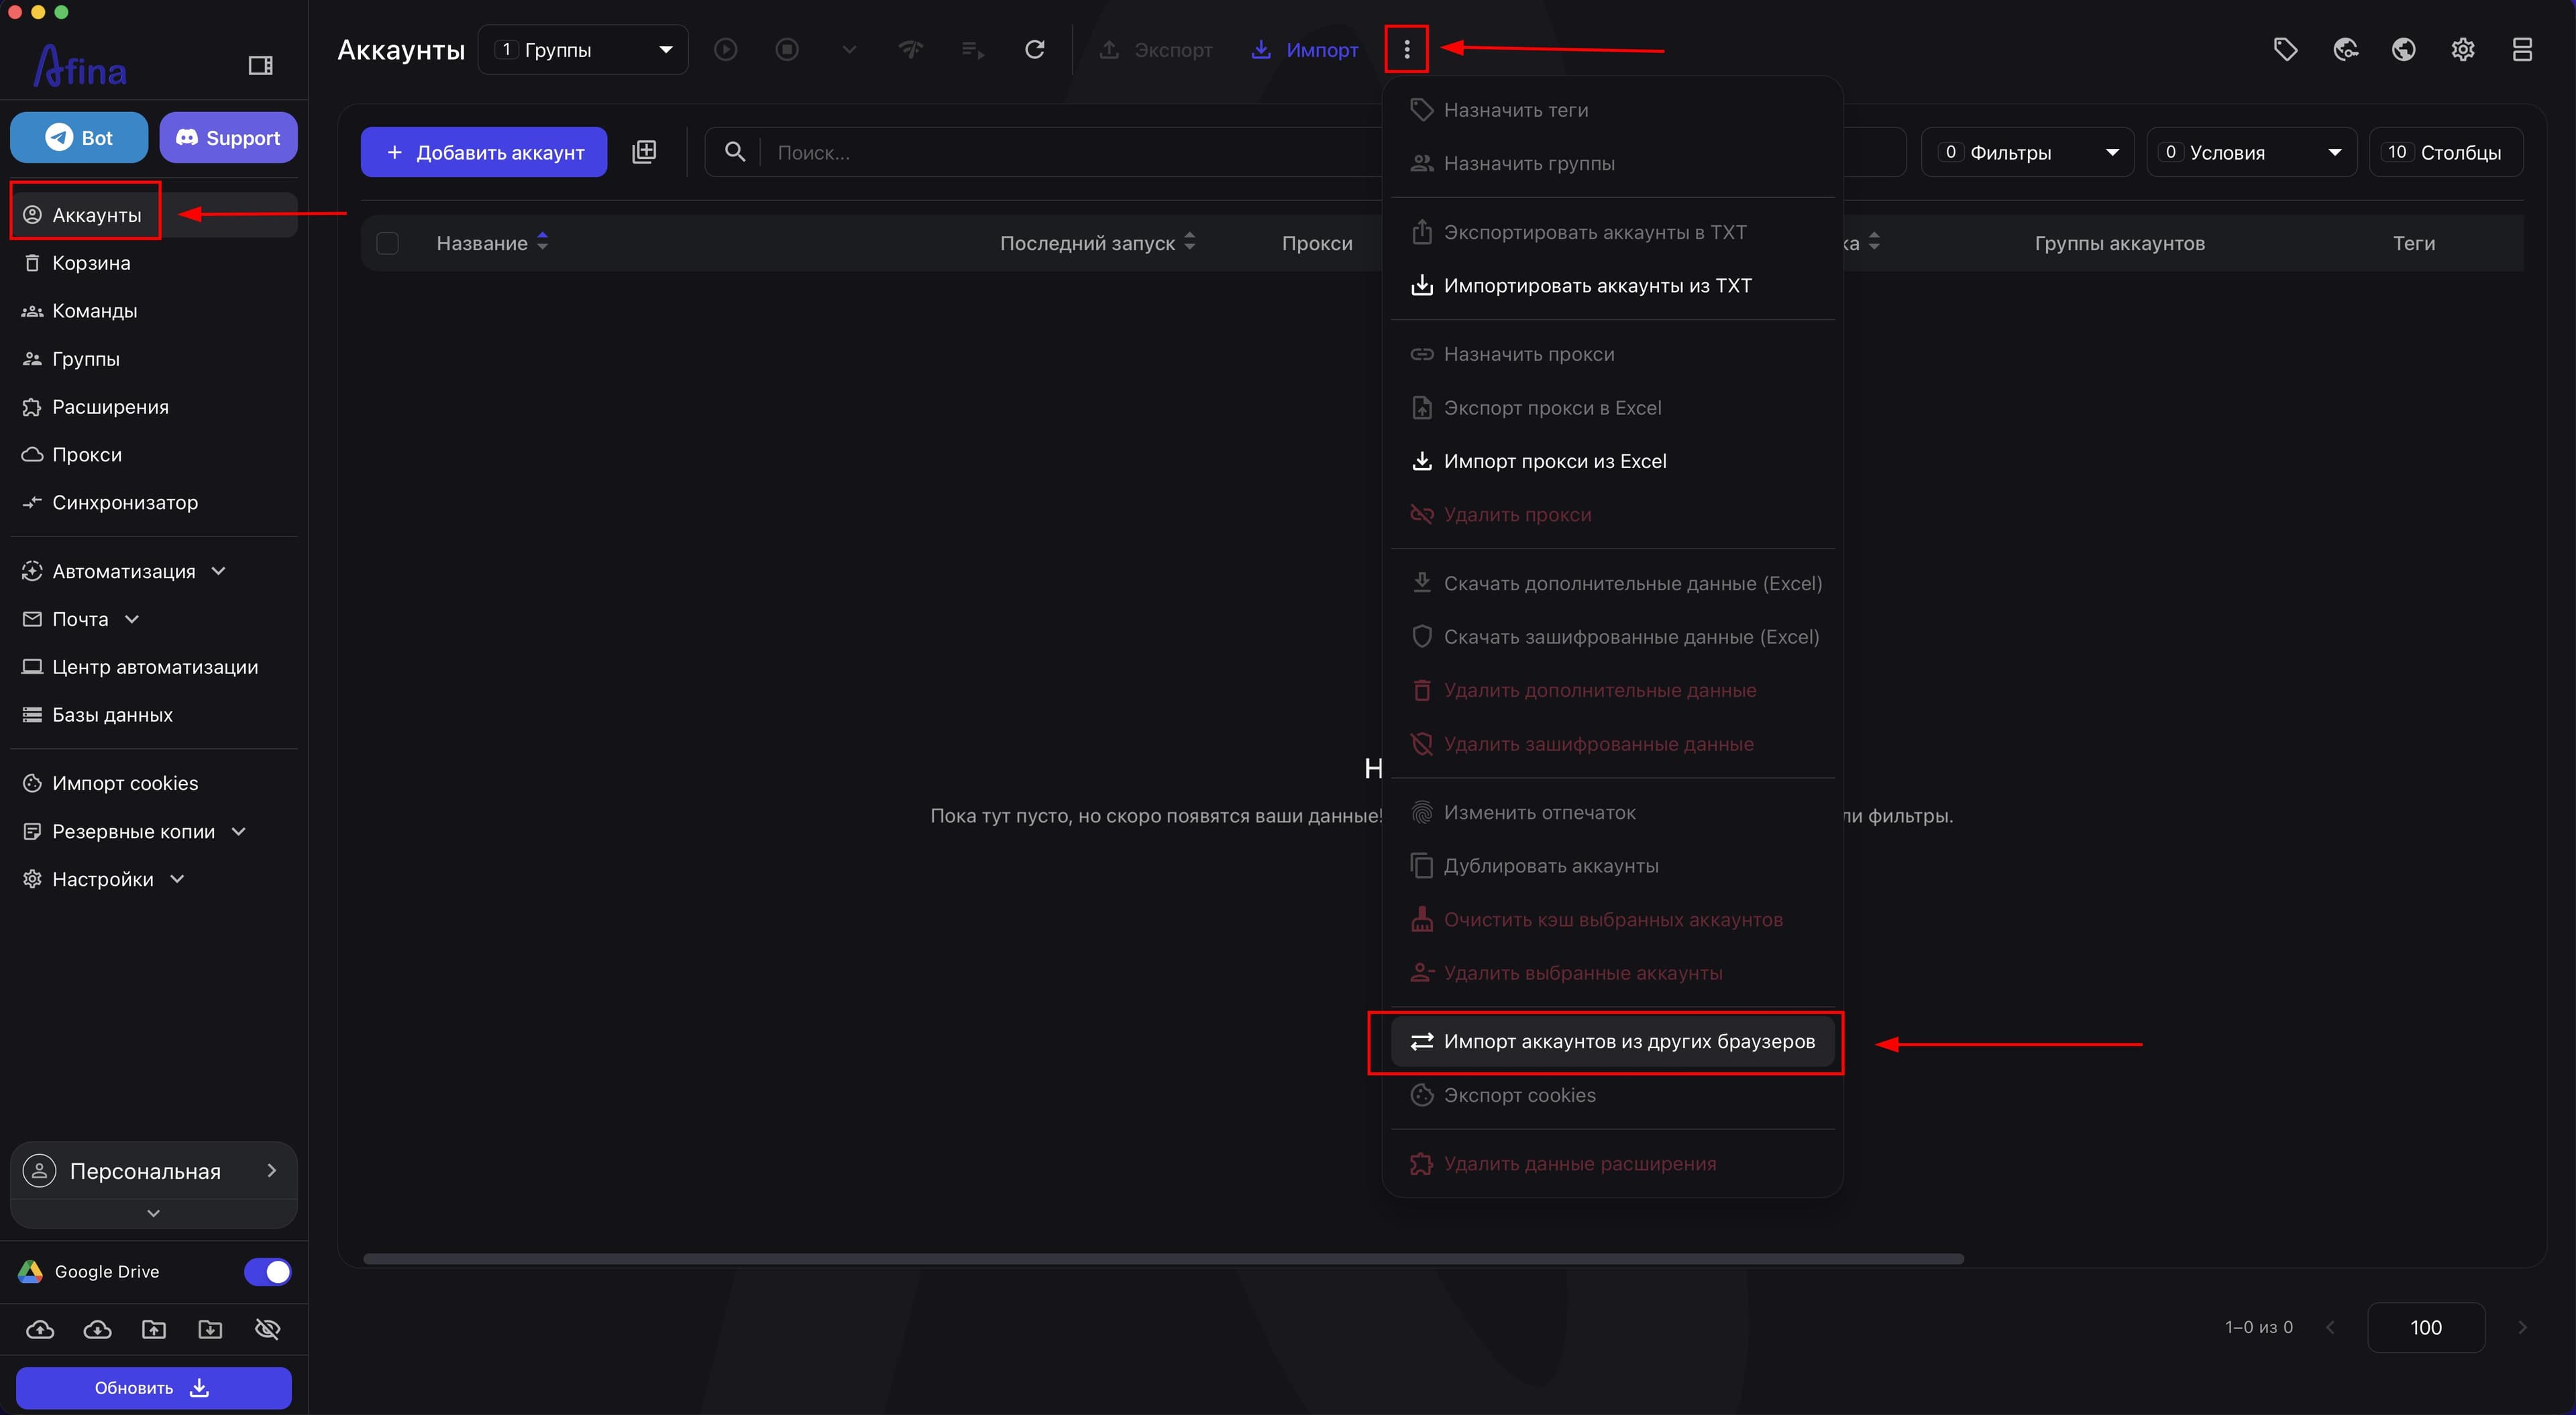
Task: Click the globe icon in top-right
Action: 2403,49
